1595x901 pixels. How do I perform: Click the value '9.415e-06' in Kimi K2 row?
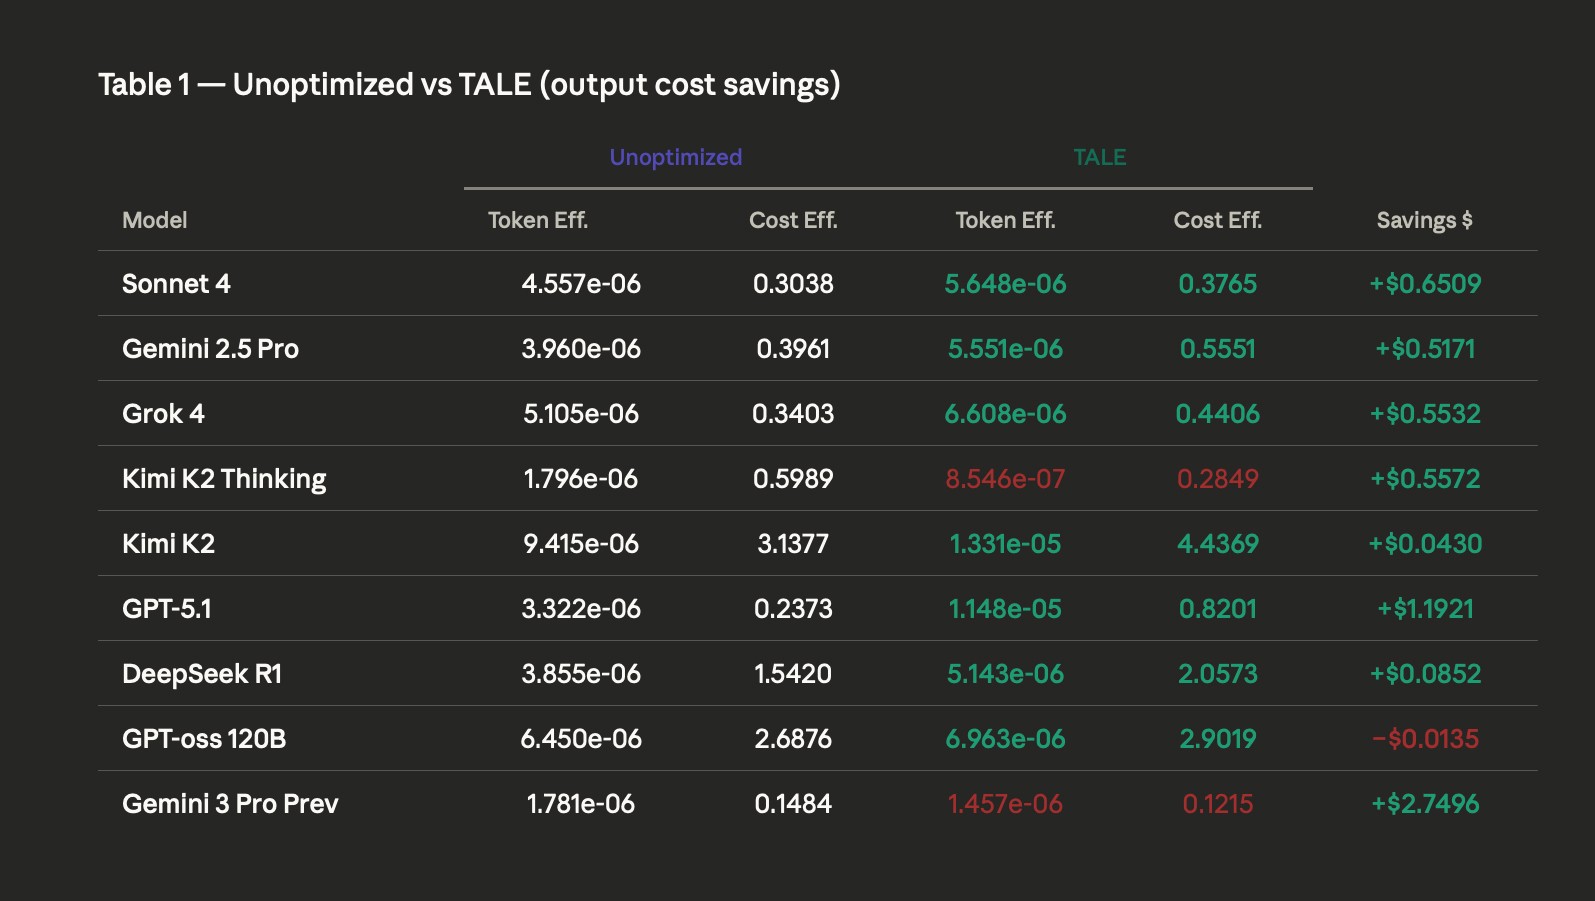tap(581, 544)
